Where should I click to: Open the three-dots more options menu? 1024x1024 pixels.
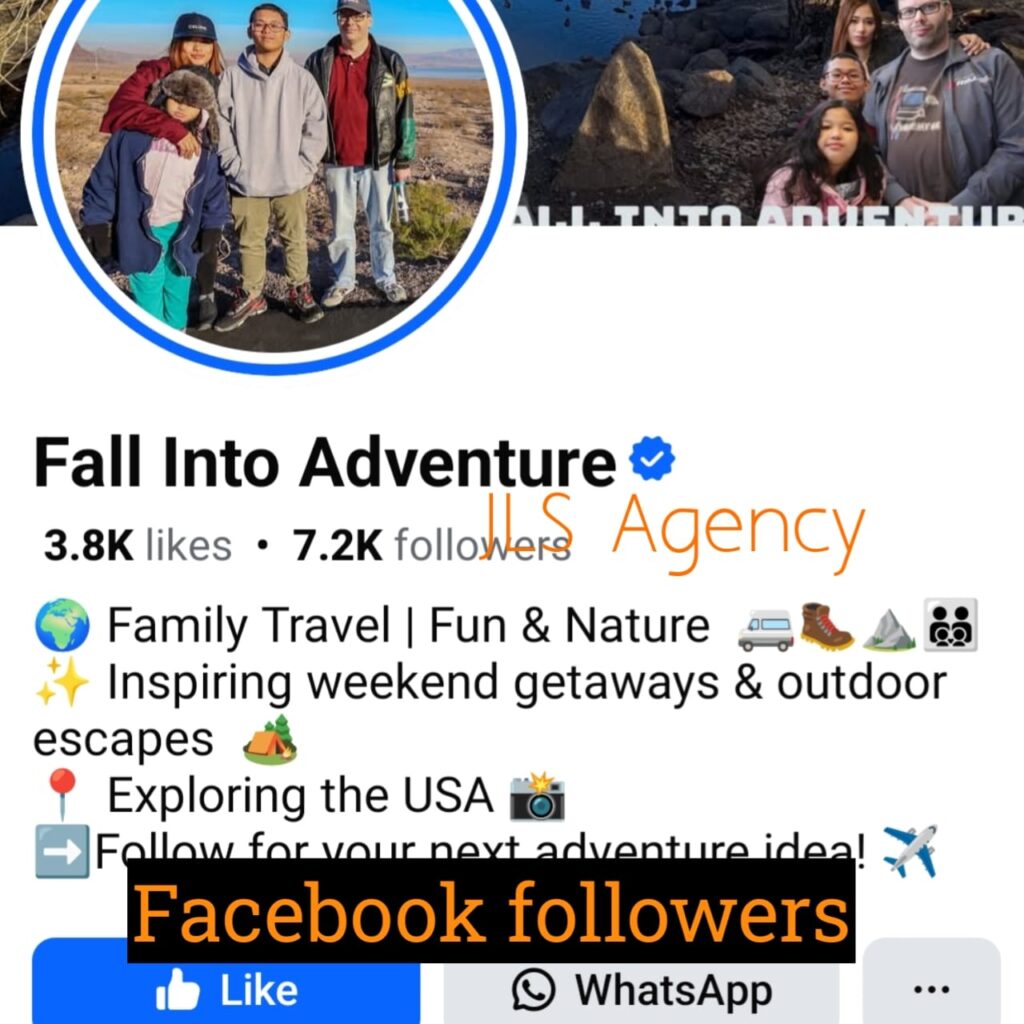[x=931, y=989]
